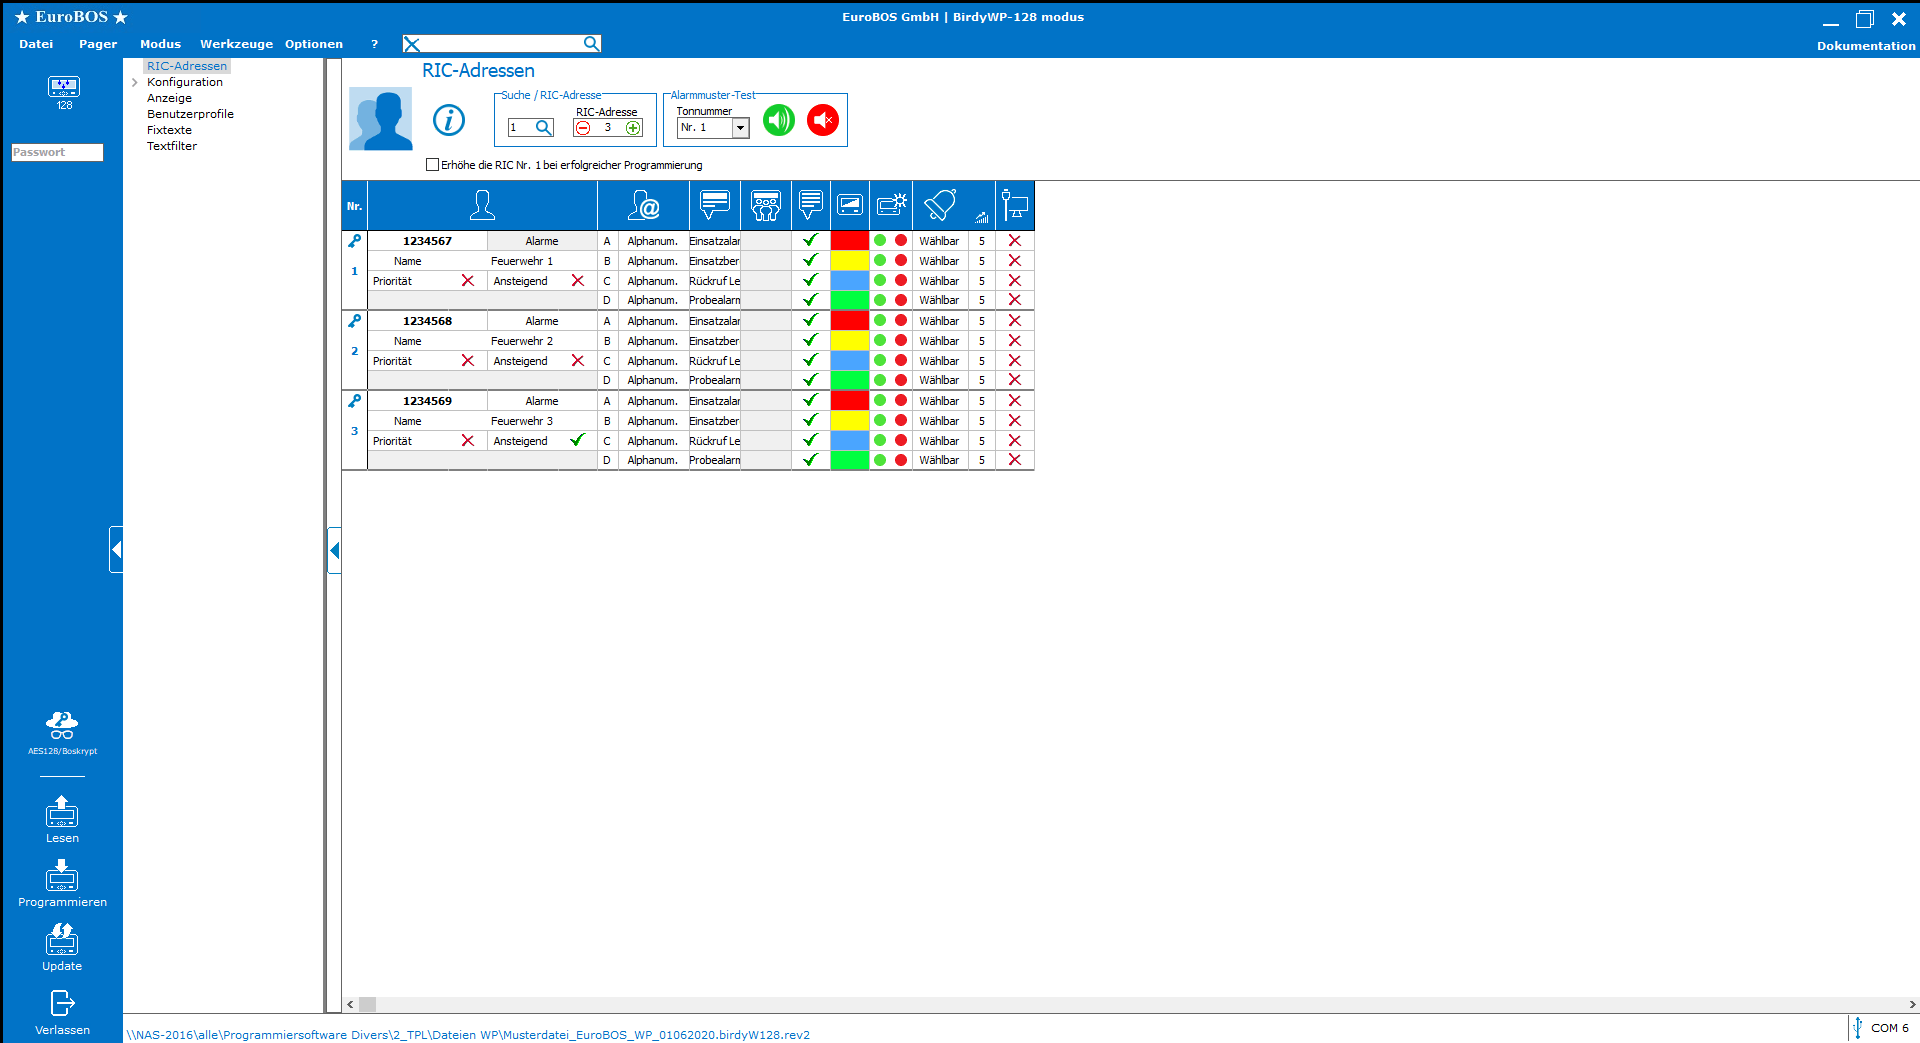Open the Werkzeuge menu
The image size is (1920, 1043).
click(236, 44)
